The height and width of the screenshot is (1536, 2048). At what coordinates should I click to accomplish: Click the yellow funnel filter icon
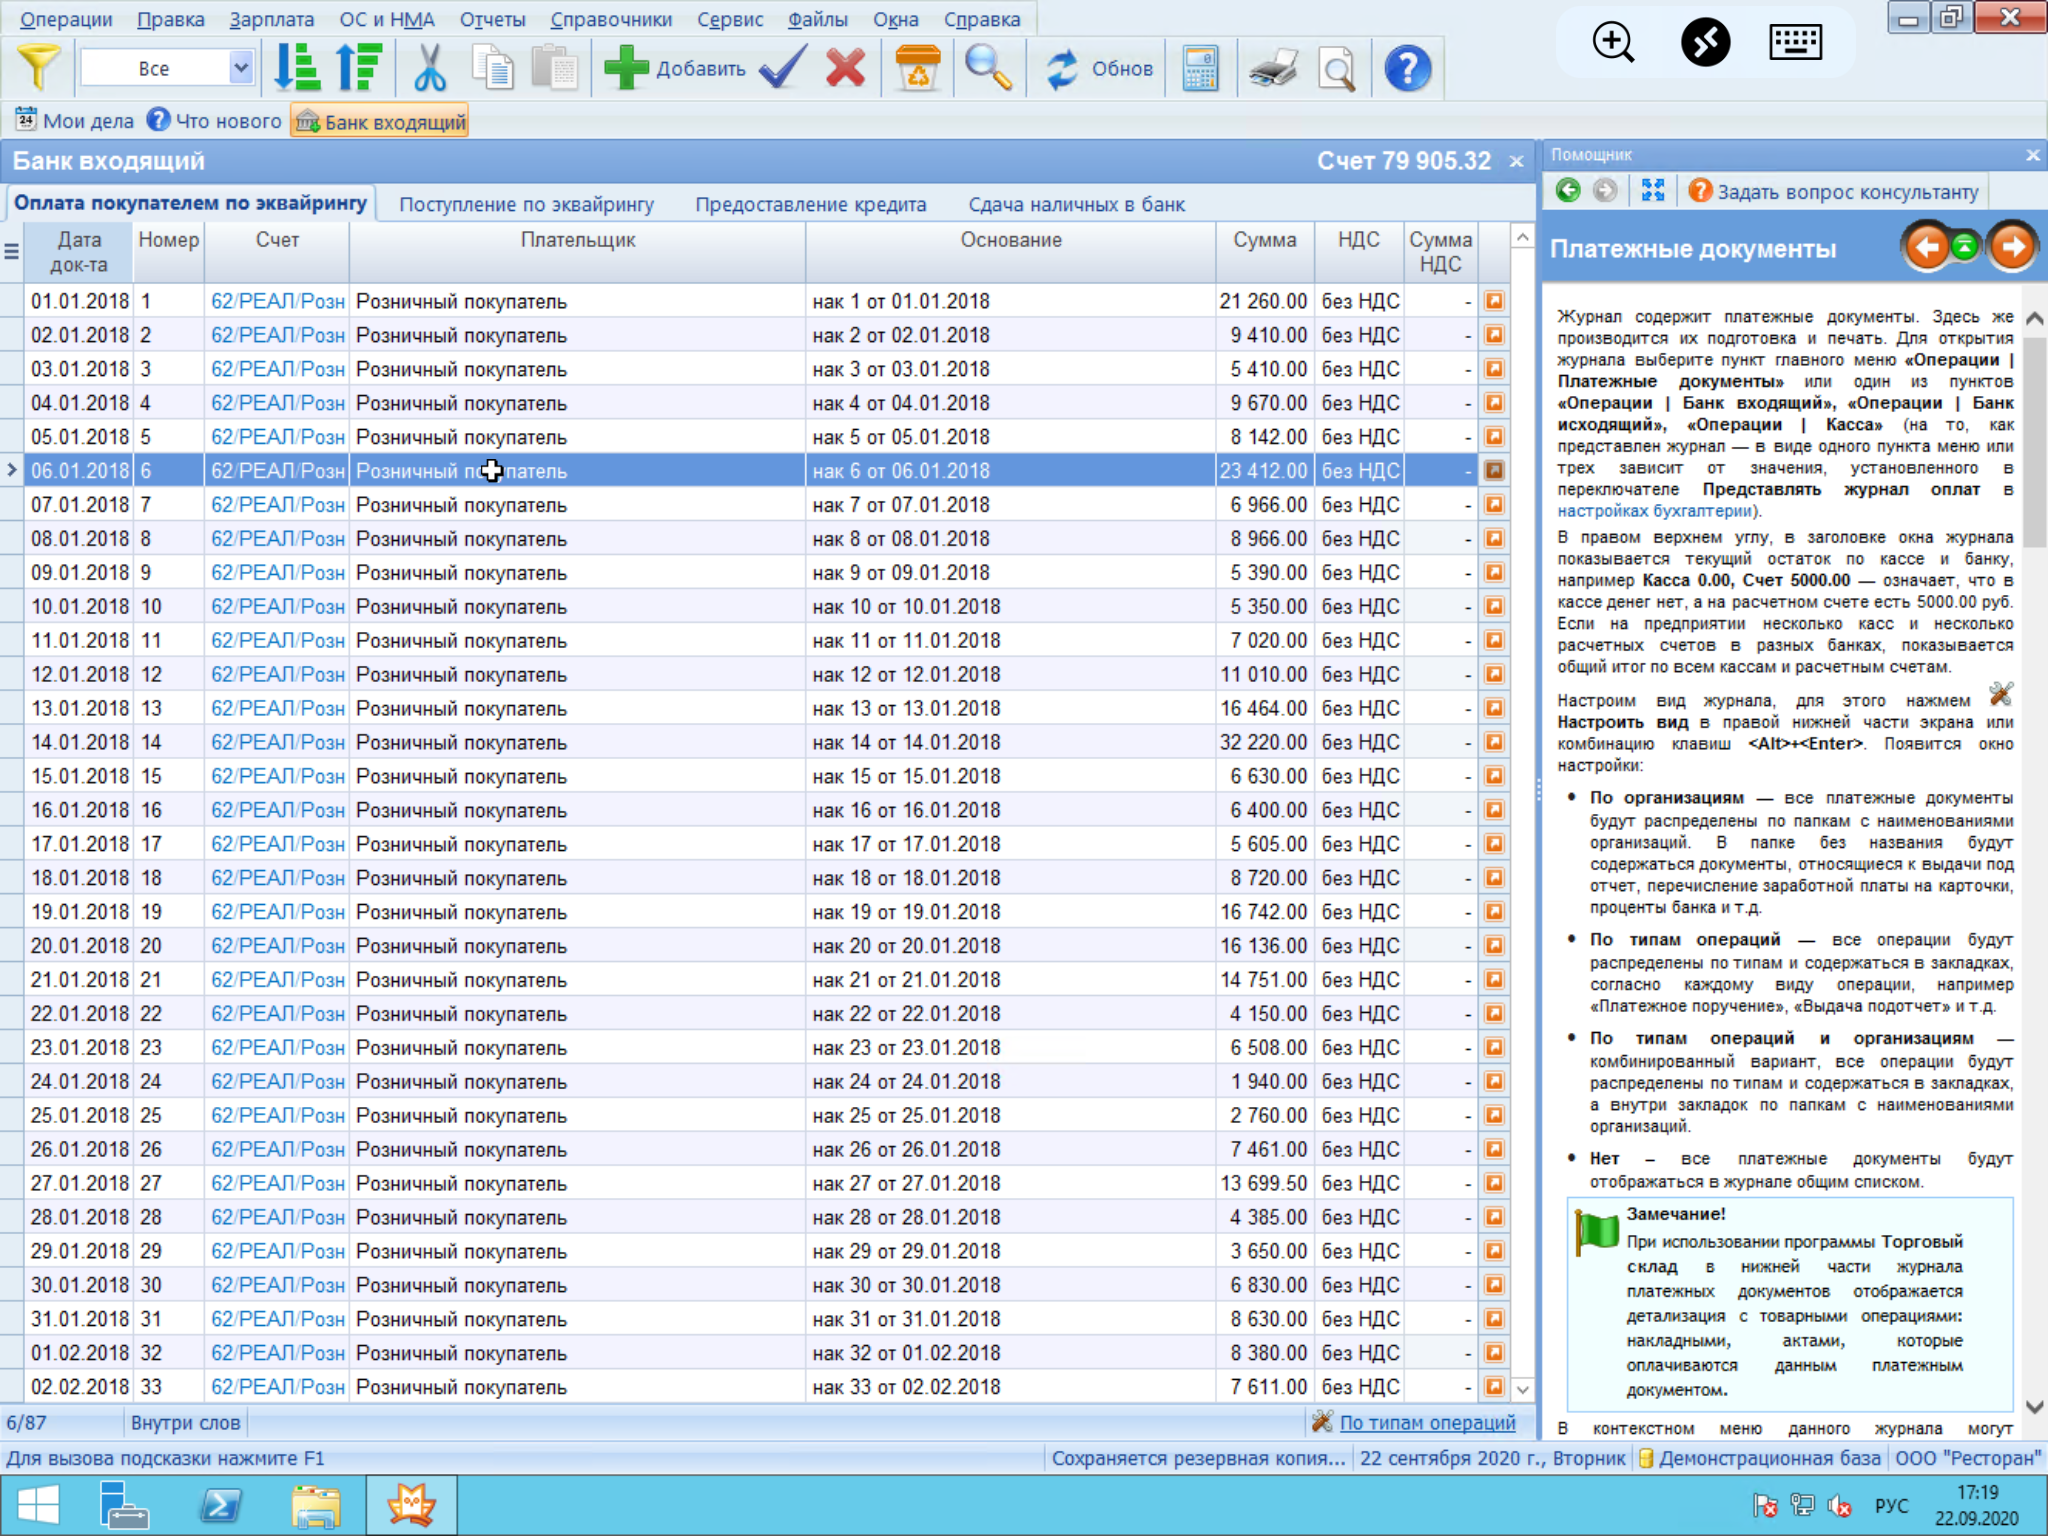(37, 68)
